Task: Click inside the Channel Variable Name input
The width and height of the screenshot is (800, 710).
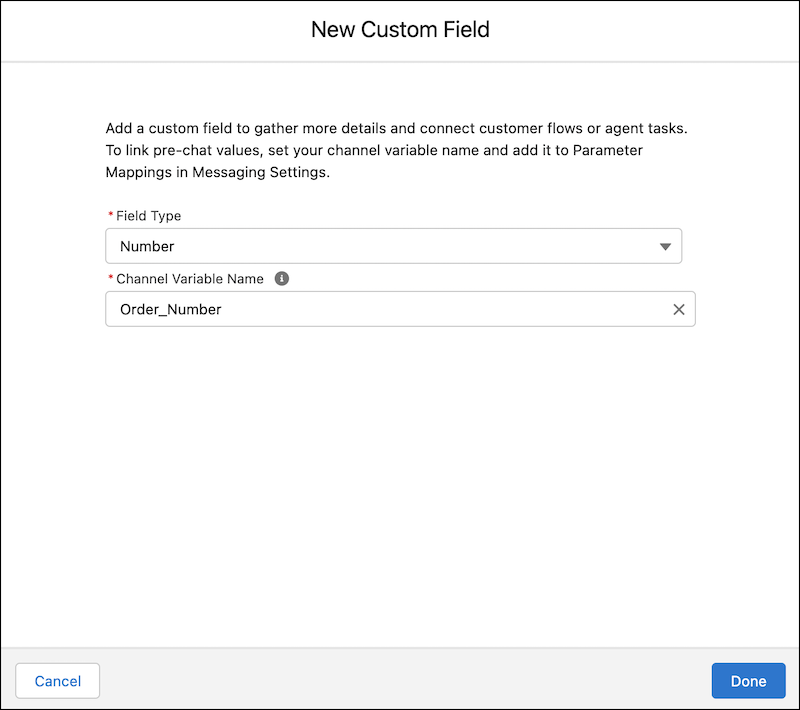Action: tap(350, 309)
